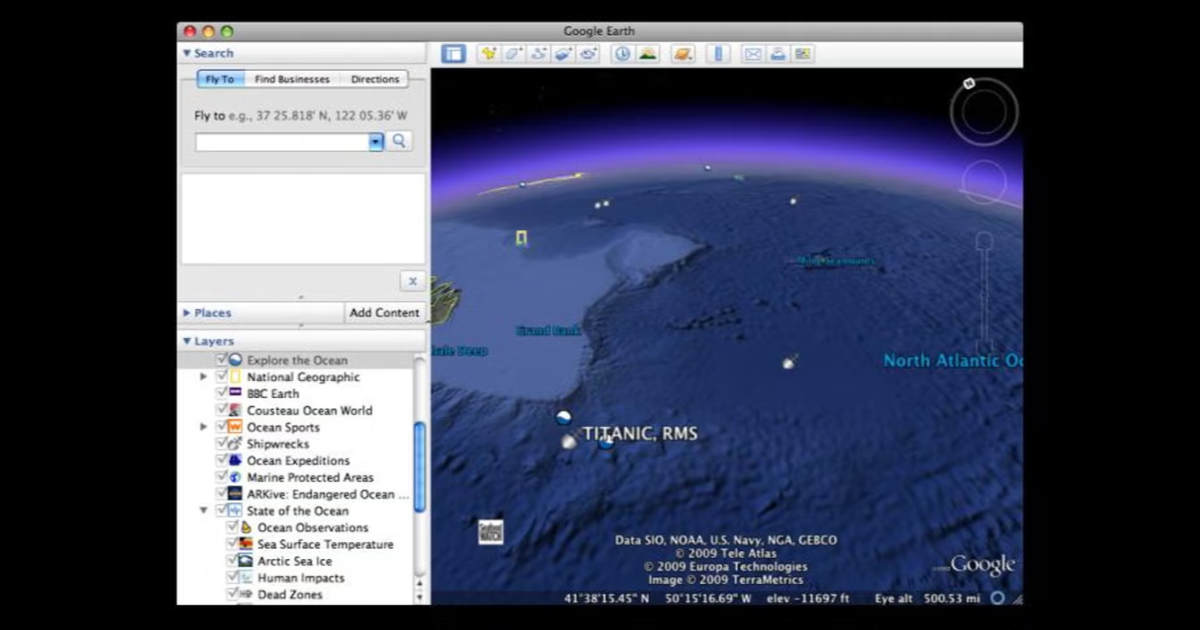Uncheck the Shipwrecks layer
Image resolution: width=1200 pixels, height=630 pixels.
221,444
